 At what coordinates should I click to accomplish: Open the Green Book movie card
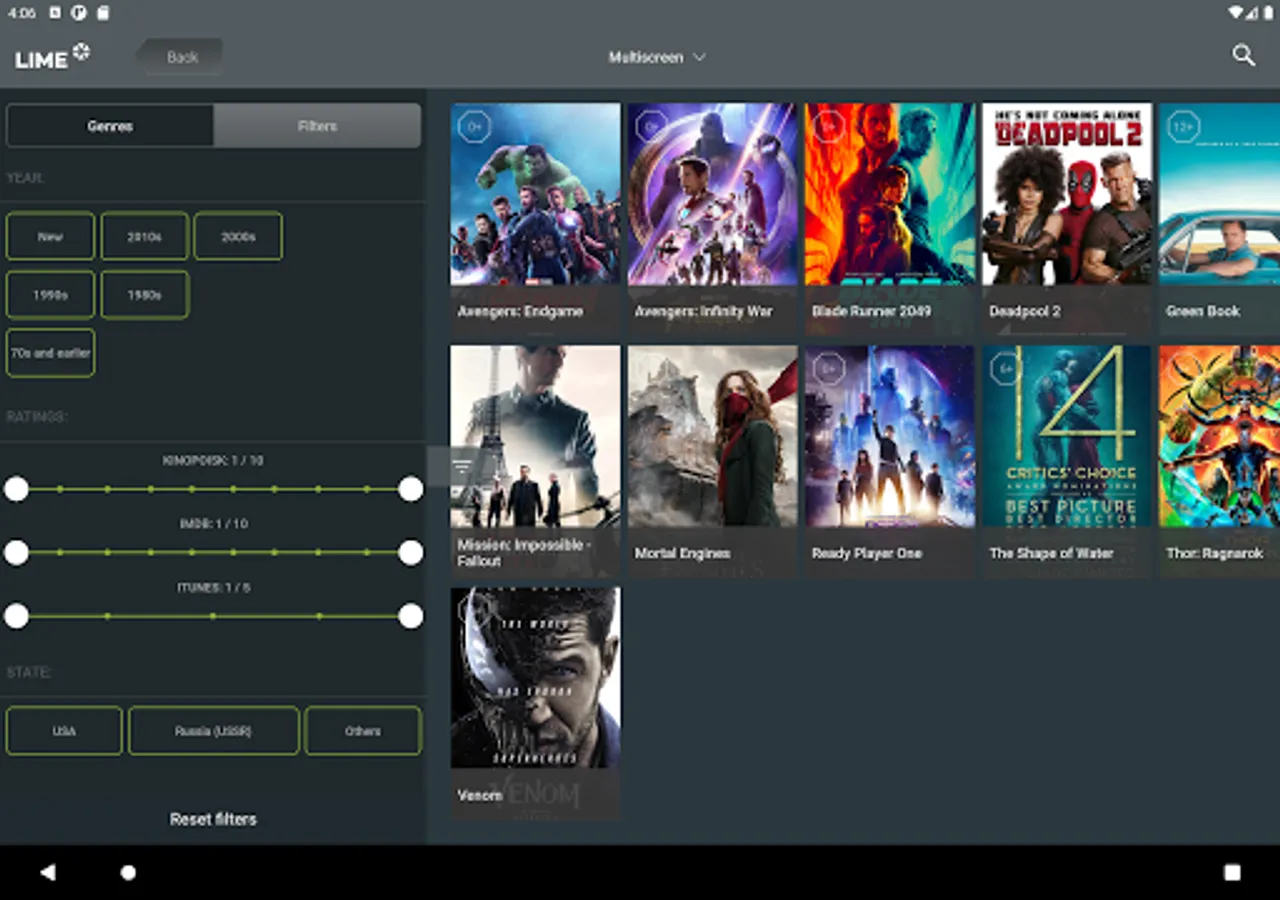click(x=1220, y=219)
